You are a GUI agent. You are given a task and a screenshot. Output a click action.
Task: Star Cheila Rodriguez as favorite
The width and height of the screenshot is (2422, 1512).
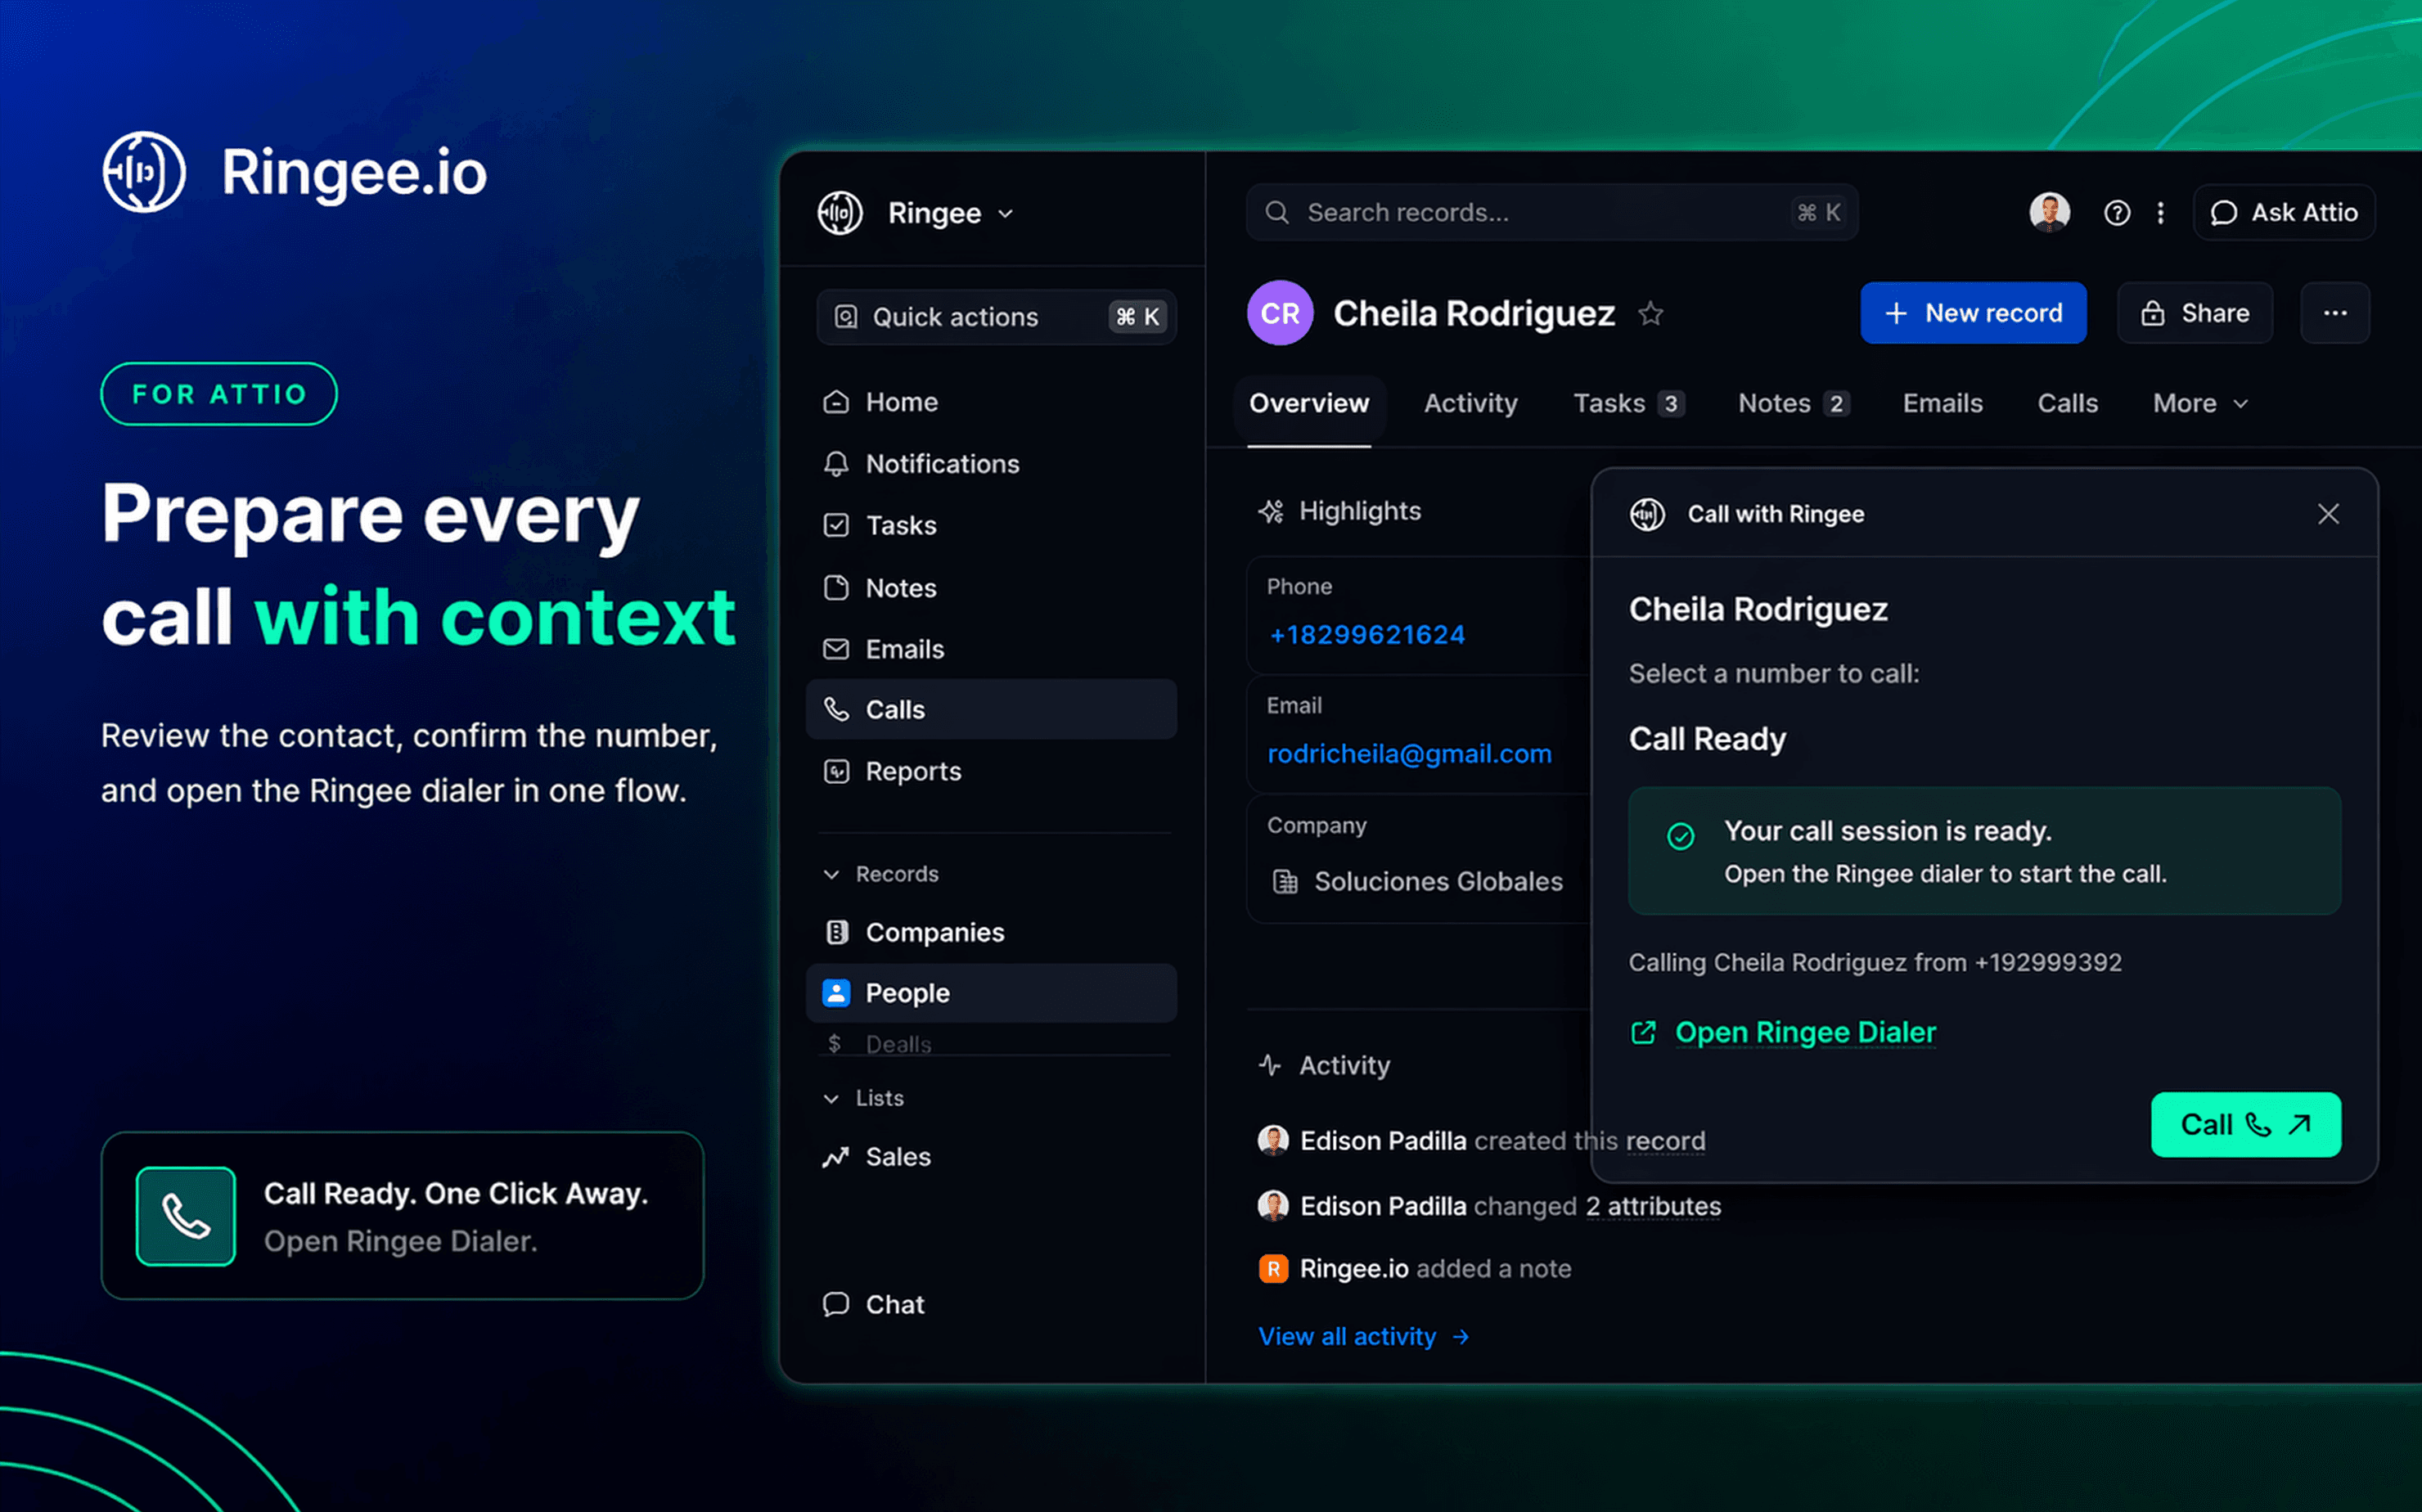(1651, 314)
